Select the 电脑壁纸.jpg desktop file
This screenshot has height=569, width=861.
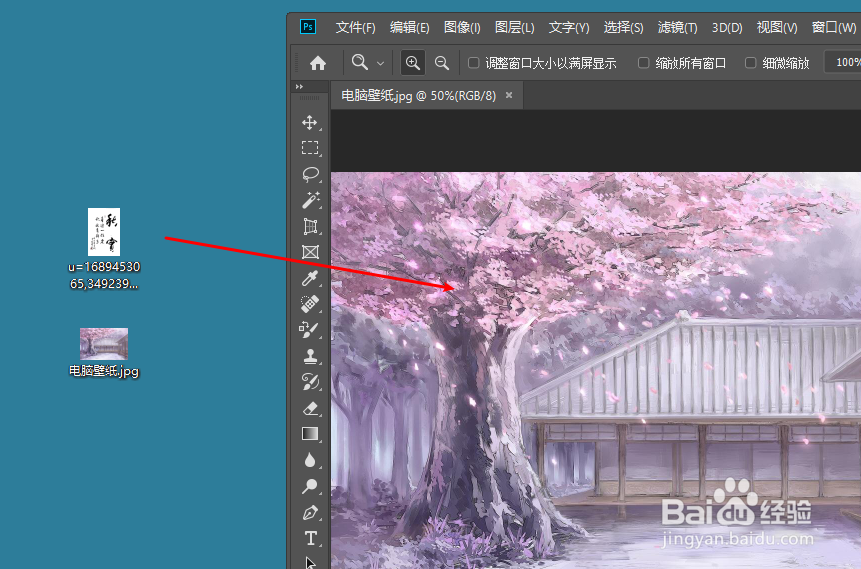coord(104,353)
